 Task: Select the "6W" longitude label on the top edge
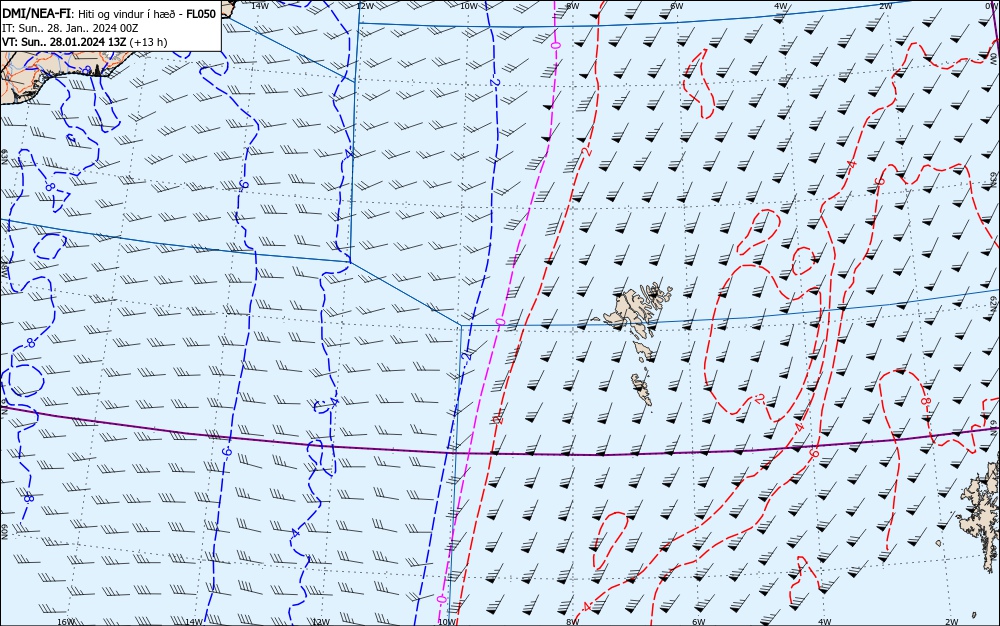(x=677, y=5)
